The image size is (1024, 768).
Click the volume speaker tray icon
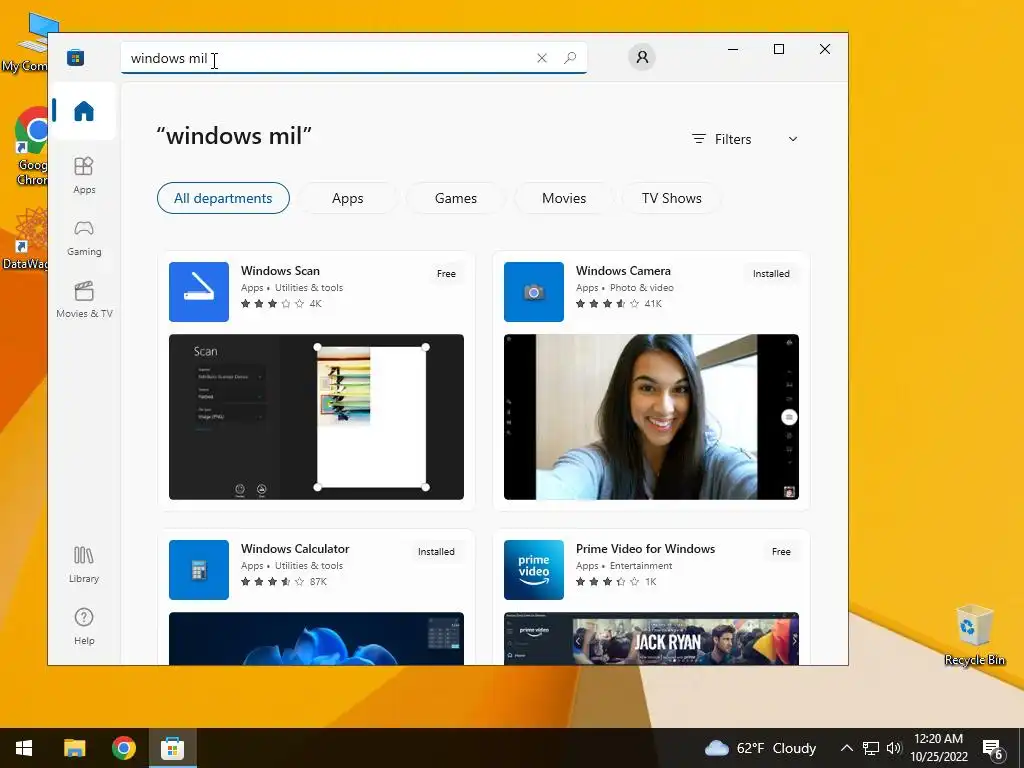coord(893,748)
